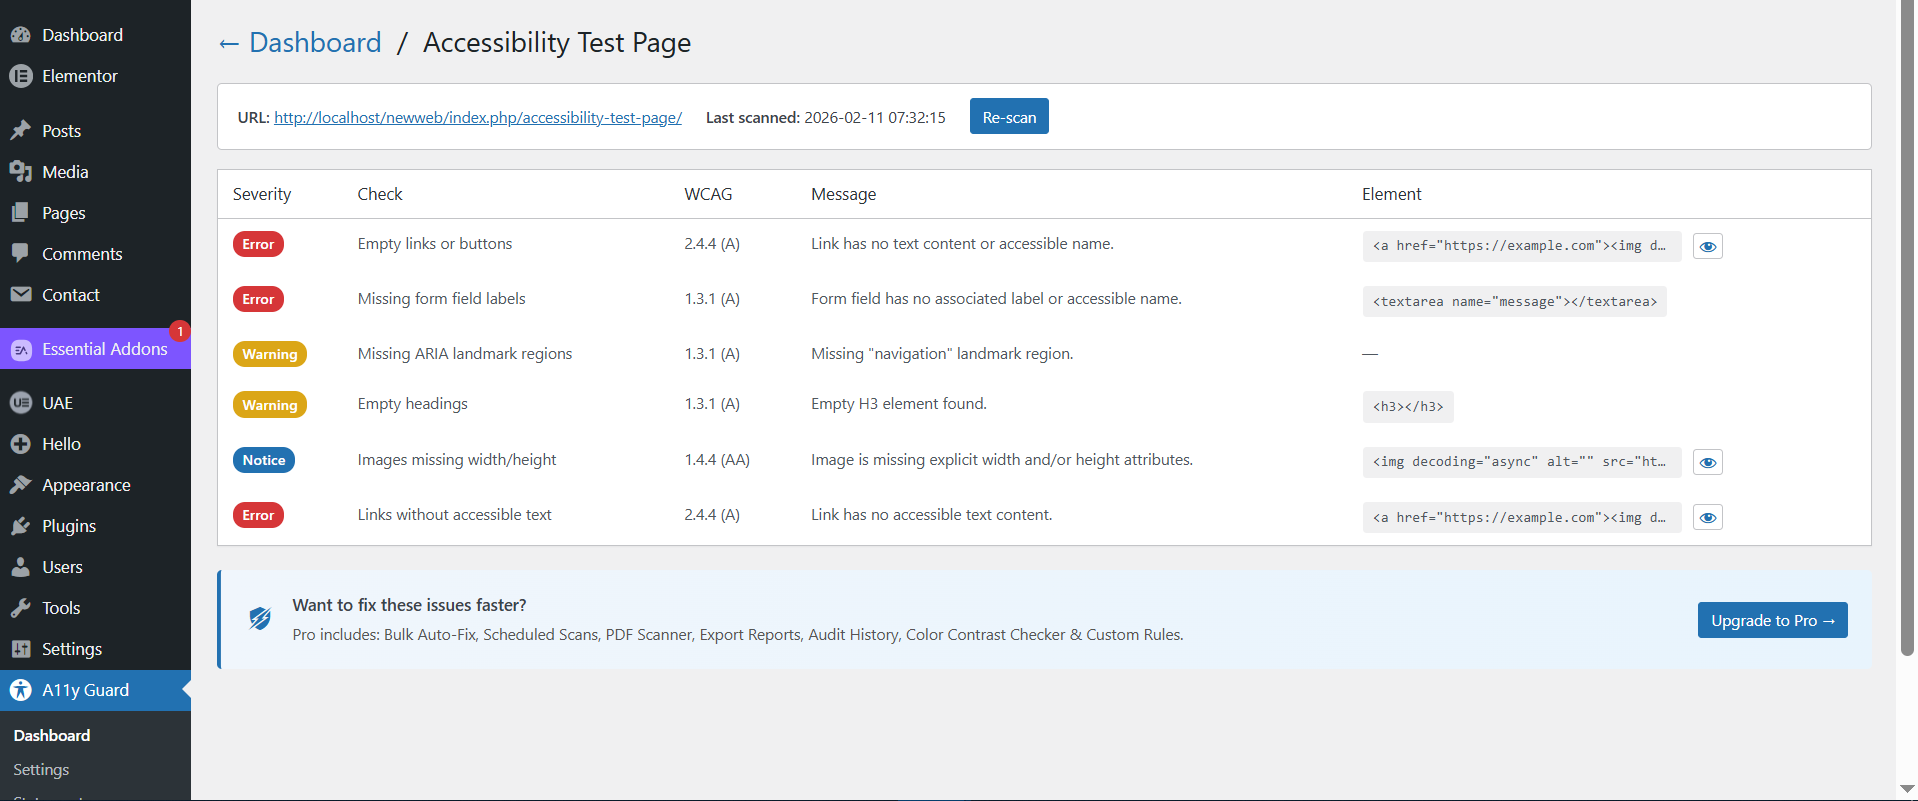Click the Severity column header
Image resolution: width=1918 pixels, height=801 pixels.
(262, 194)
